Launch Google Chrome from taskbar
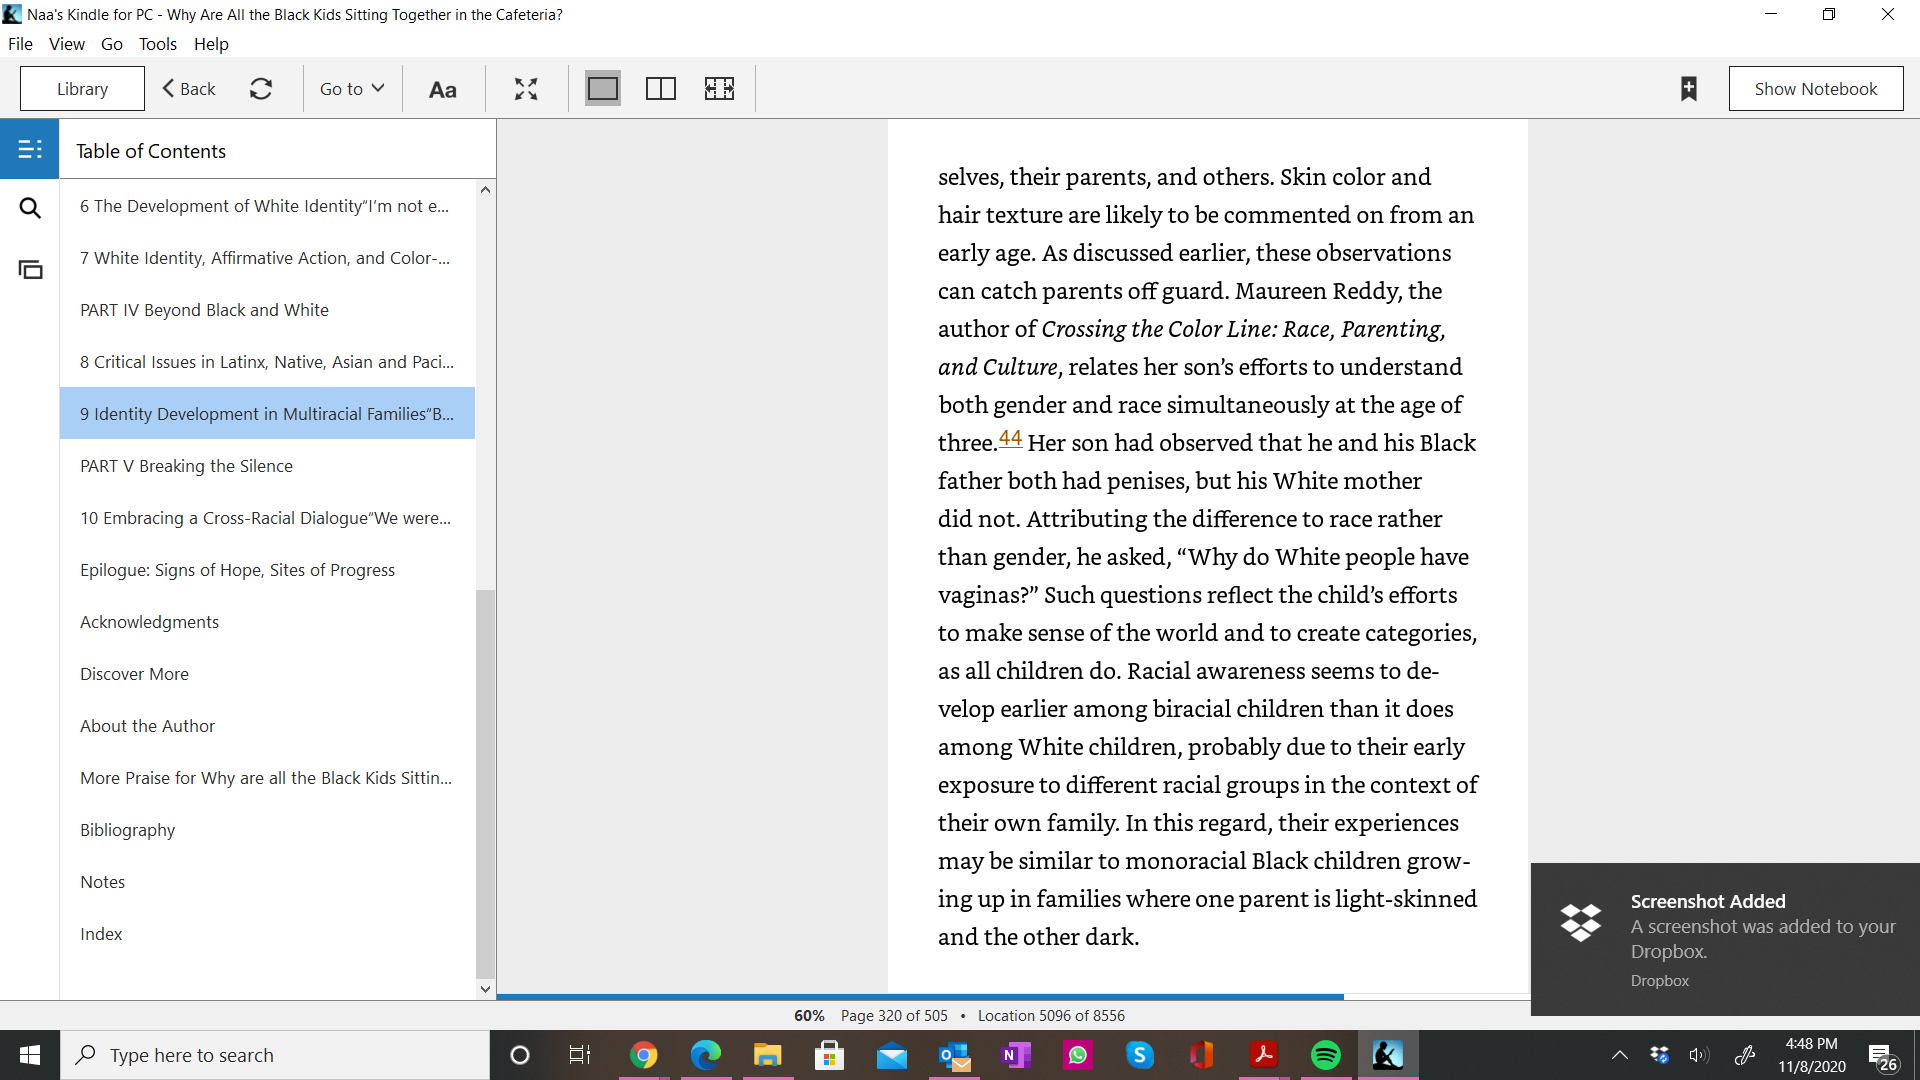The width and height of the screenshot is (1920, 1080). coord(644,1055)
